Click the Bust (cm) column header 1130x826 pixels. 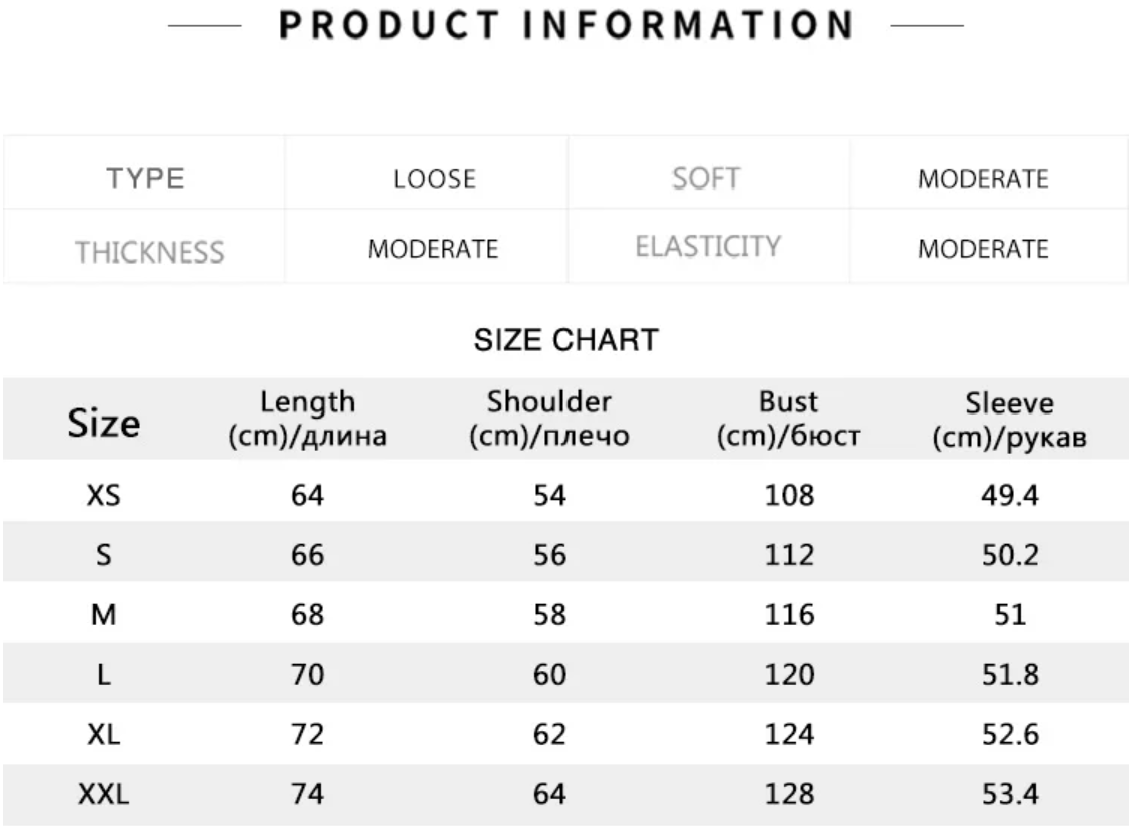pos(788,419)
